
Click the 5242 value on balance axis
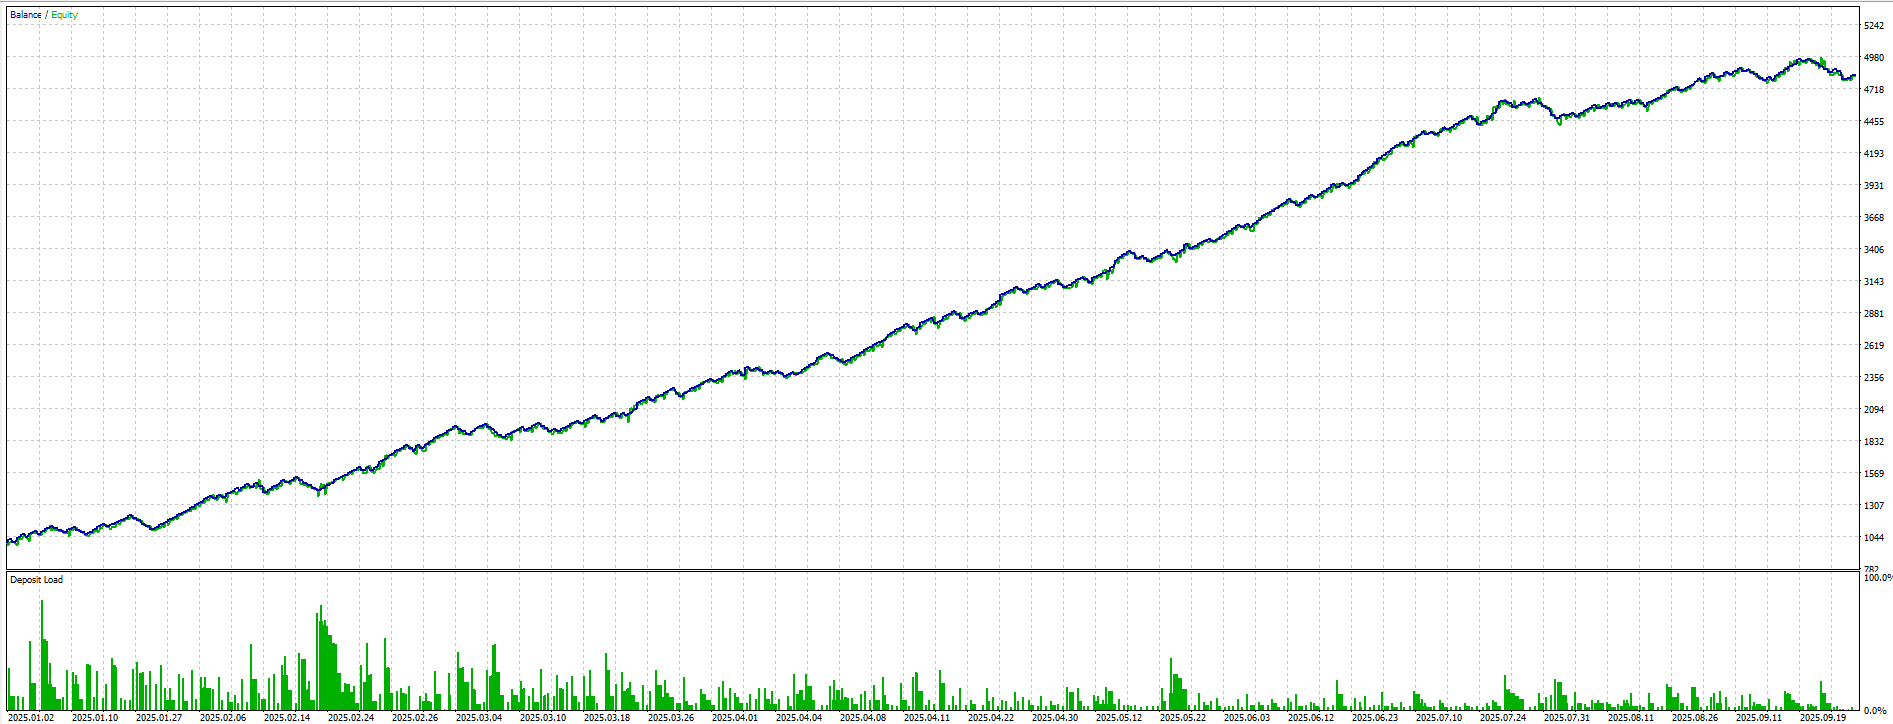click(x=1873, y=26)
